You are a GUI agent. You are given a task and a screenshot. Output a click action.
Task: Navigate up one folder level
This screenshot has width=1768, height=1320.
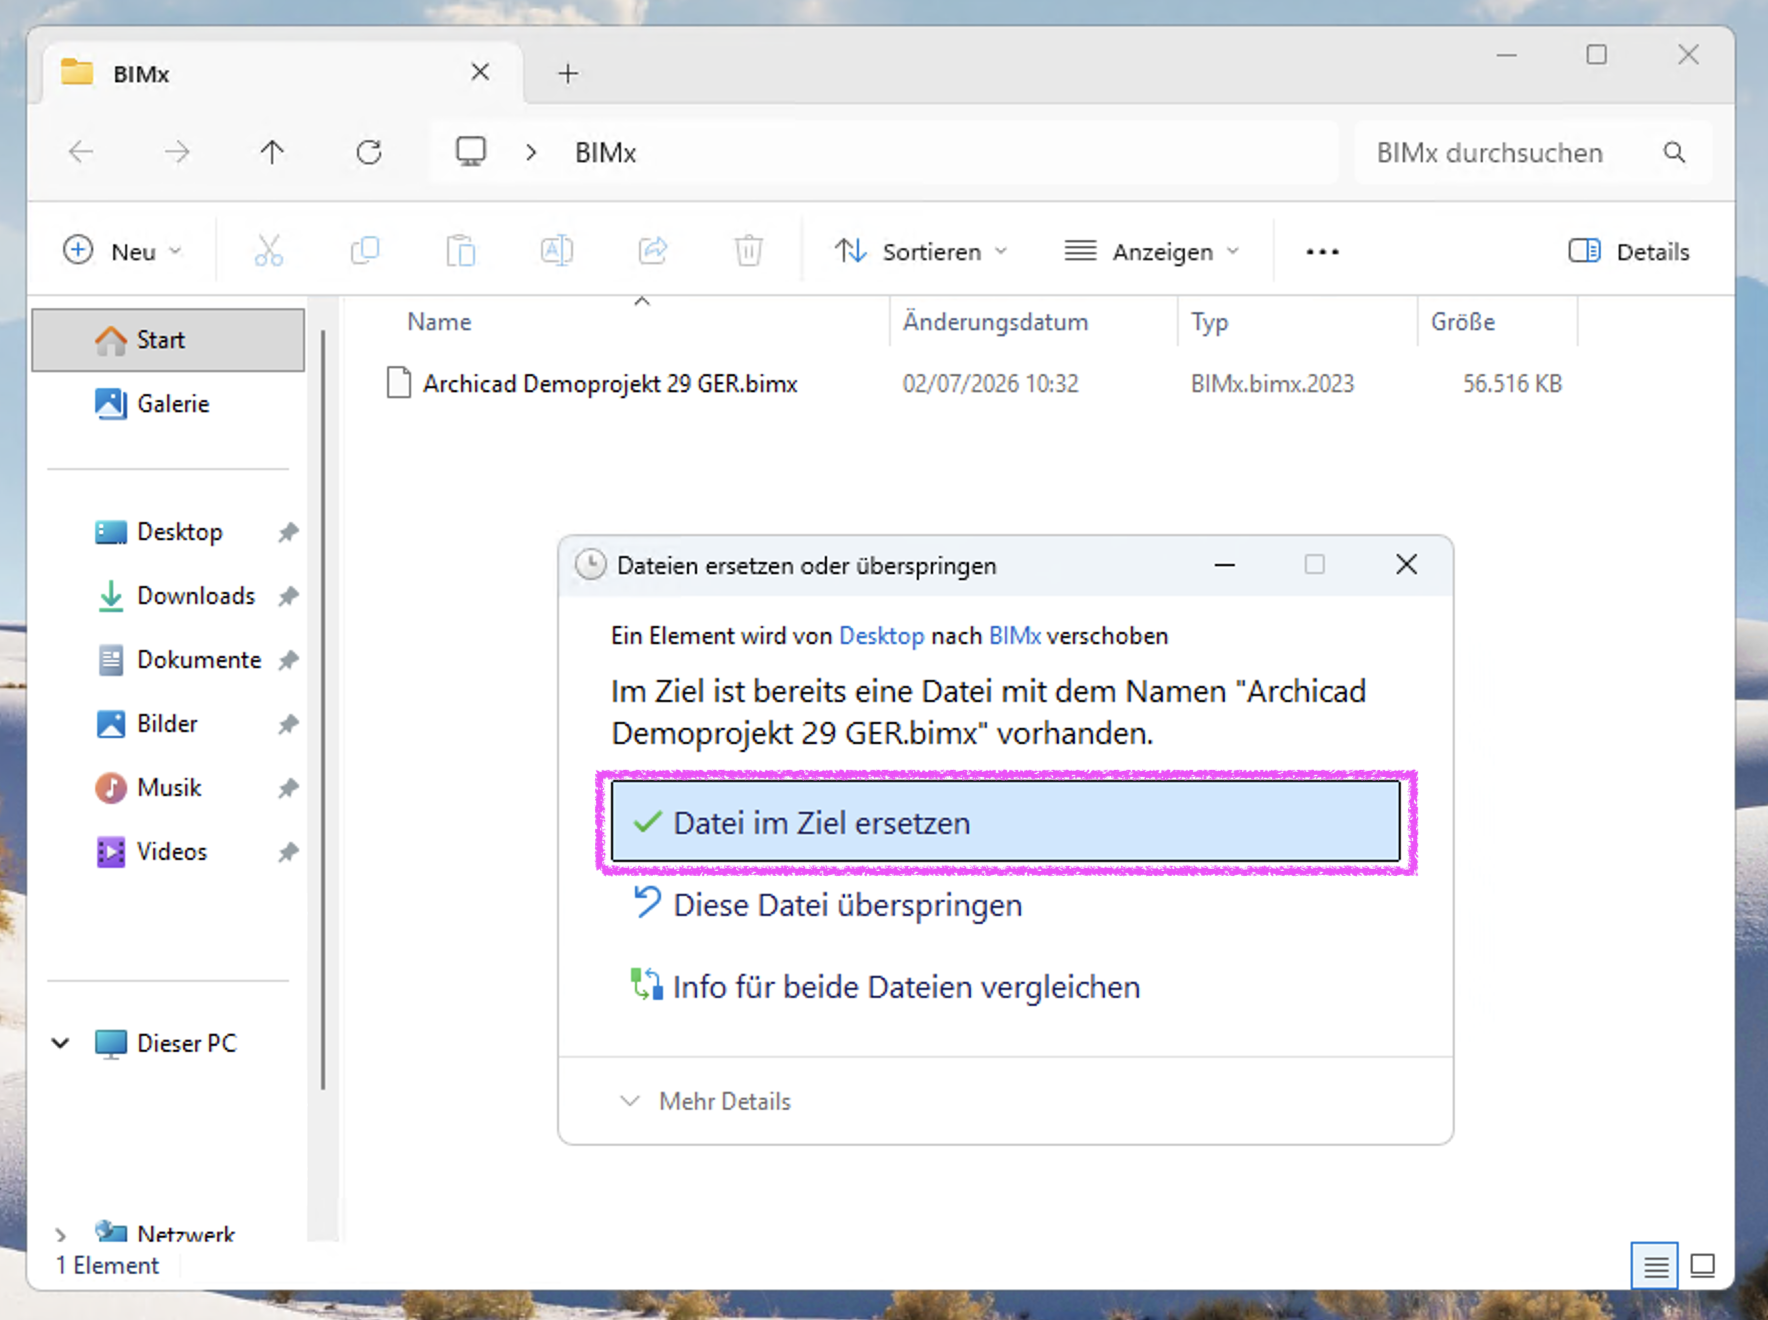272,152
